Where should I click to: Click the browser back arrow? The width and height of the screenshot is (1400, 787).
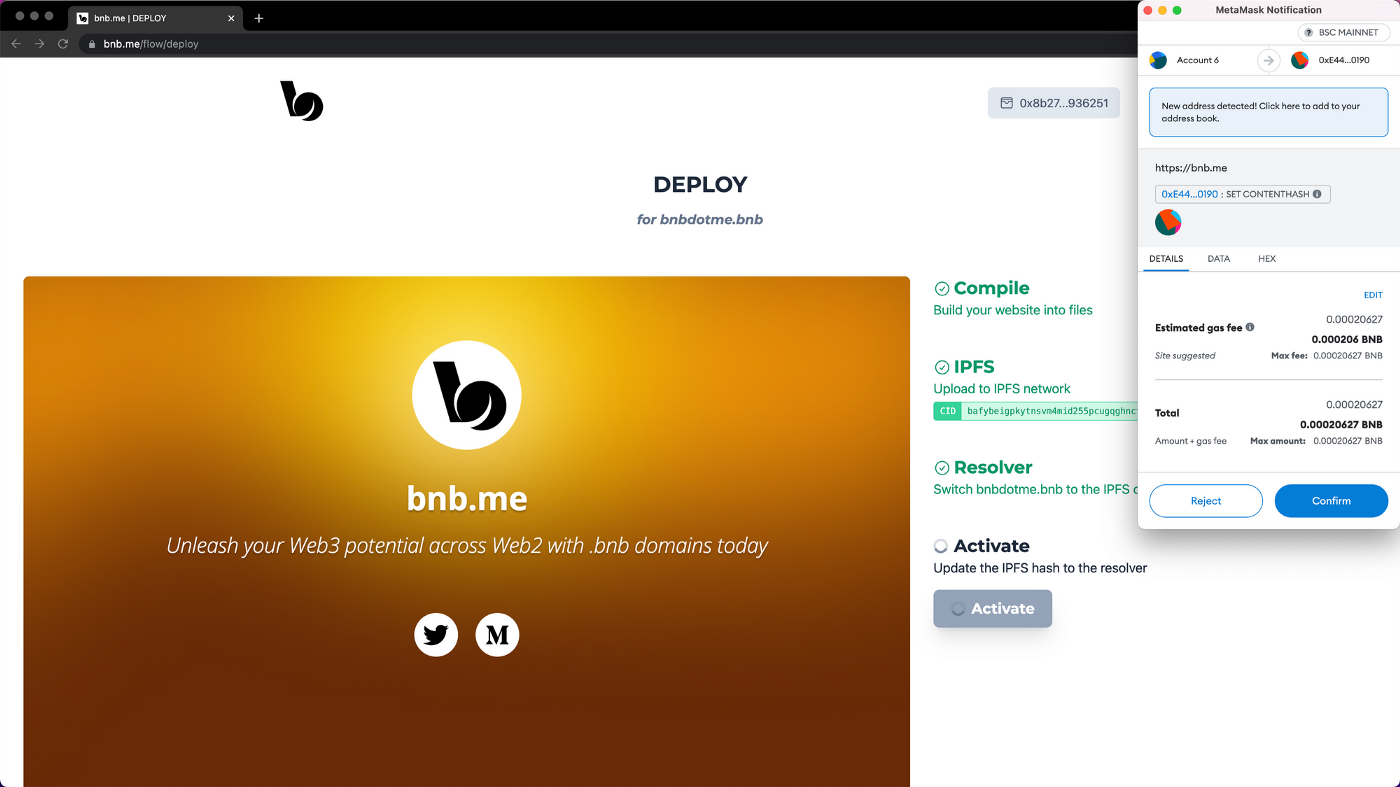pyautogui.click(x=16, y=44)
